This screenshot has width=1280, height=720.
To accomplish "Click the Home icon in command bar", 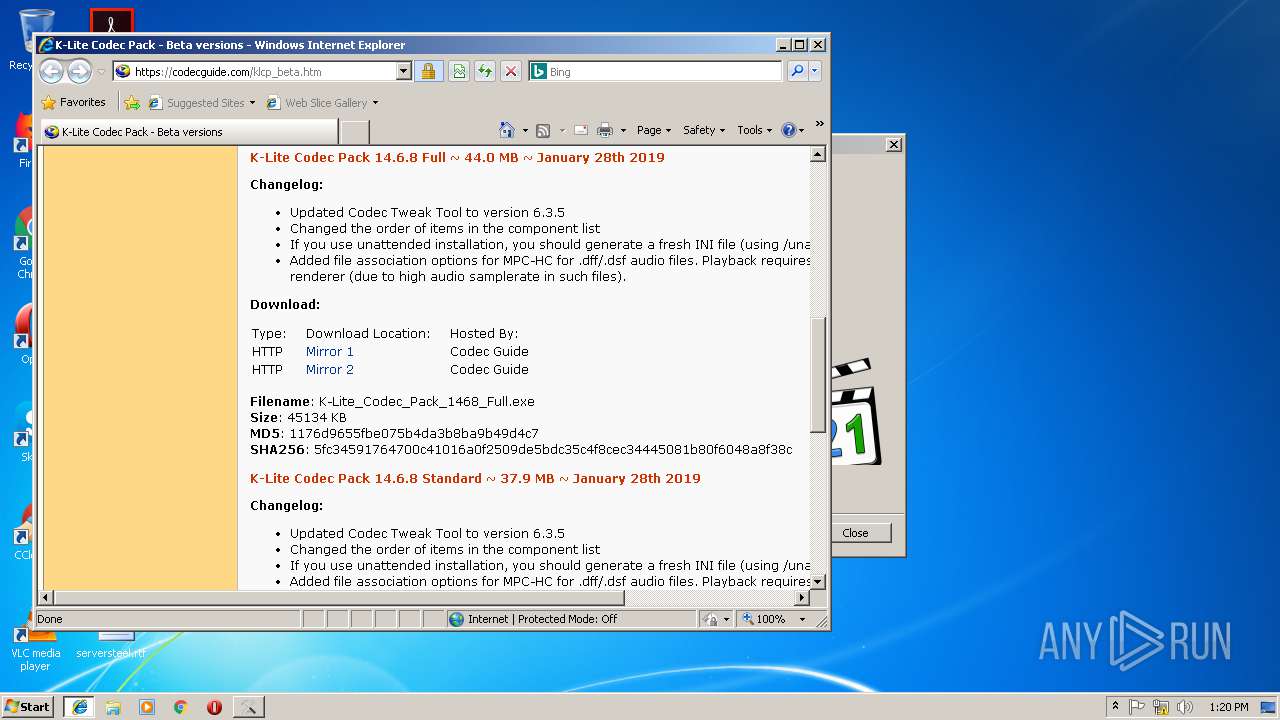I will 506,130.
